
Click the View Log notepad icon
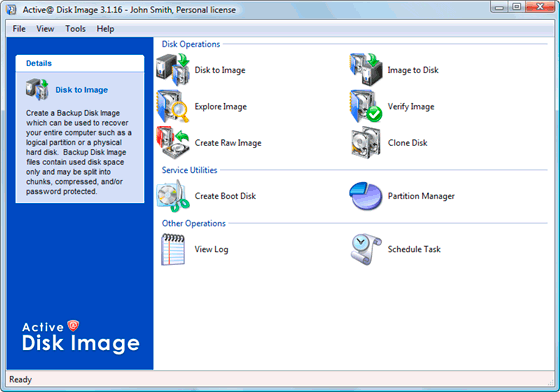tap(173, 249)
